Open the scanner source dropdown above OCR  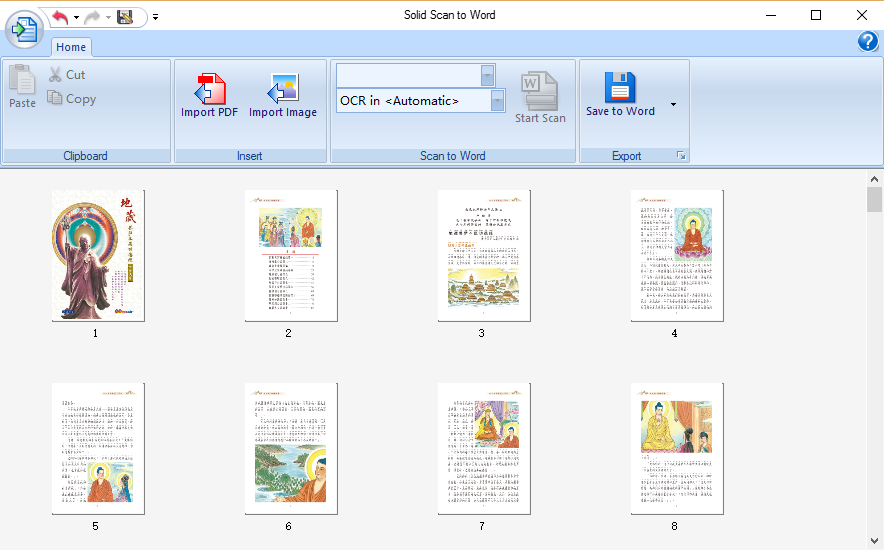(487, 76)
